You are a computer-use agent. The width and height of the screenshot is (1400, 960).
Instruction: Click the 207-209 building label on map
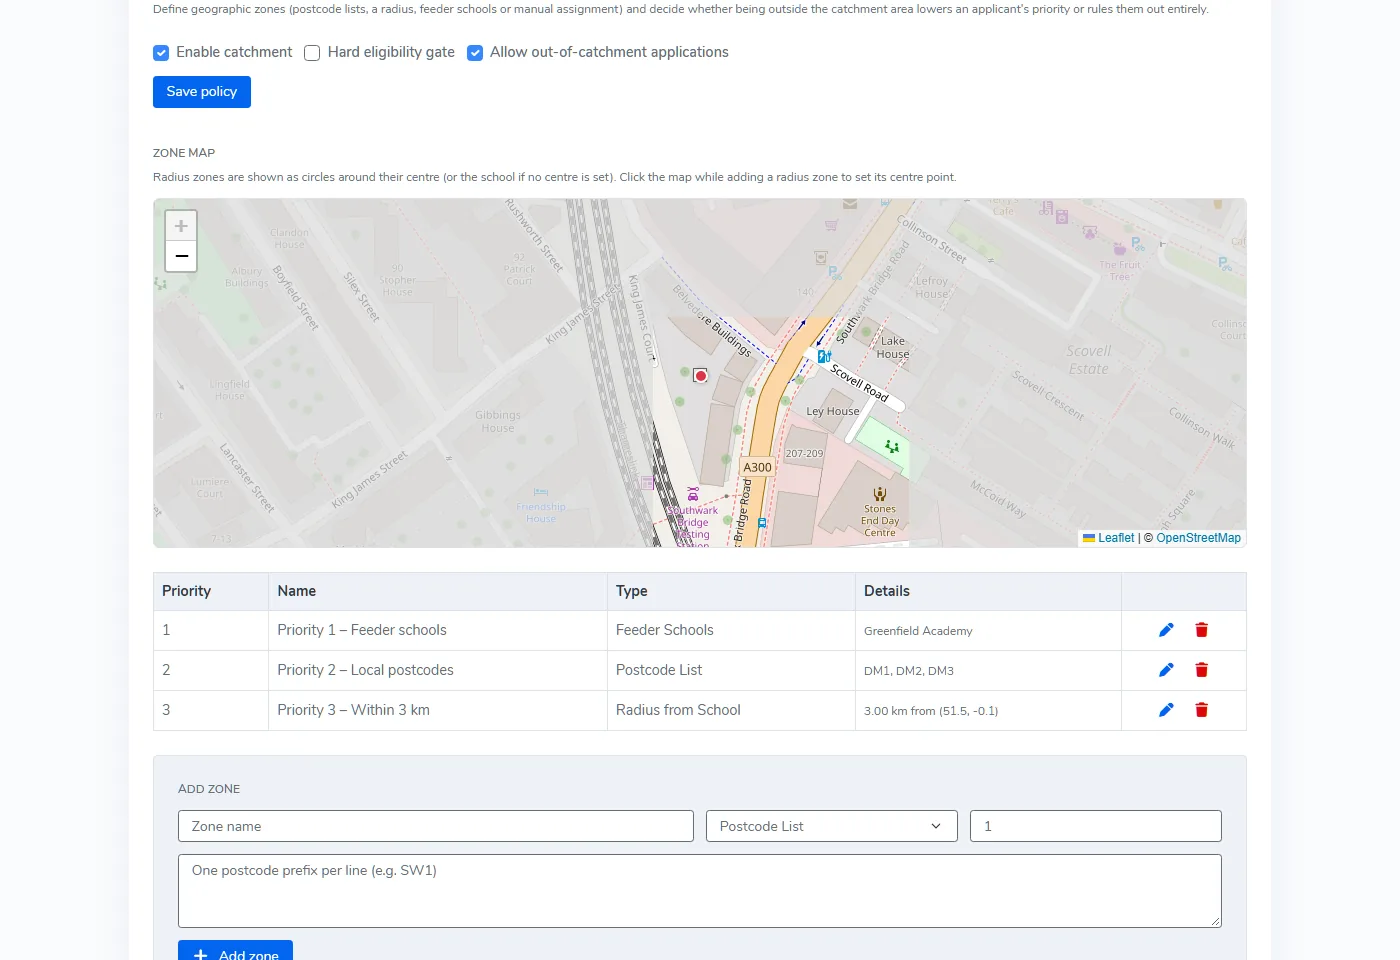(x=804, y=453)
